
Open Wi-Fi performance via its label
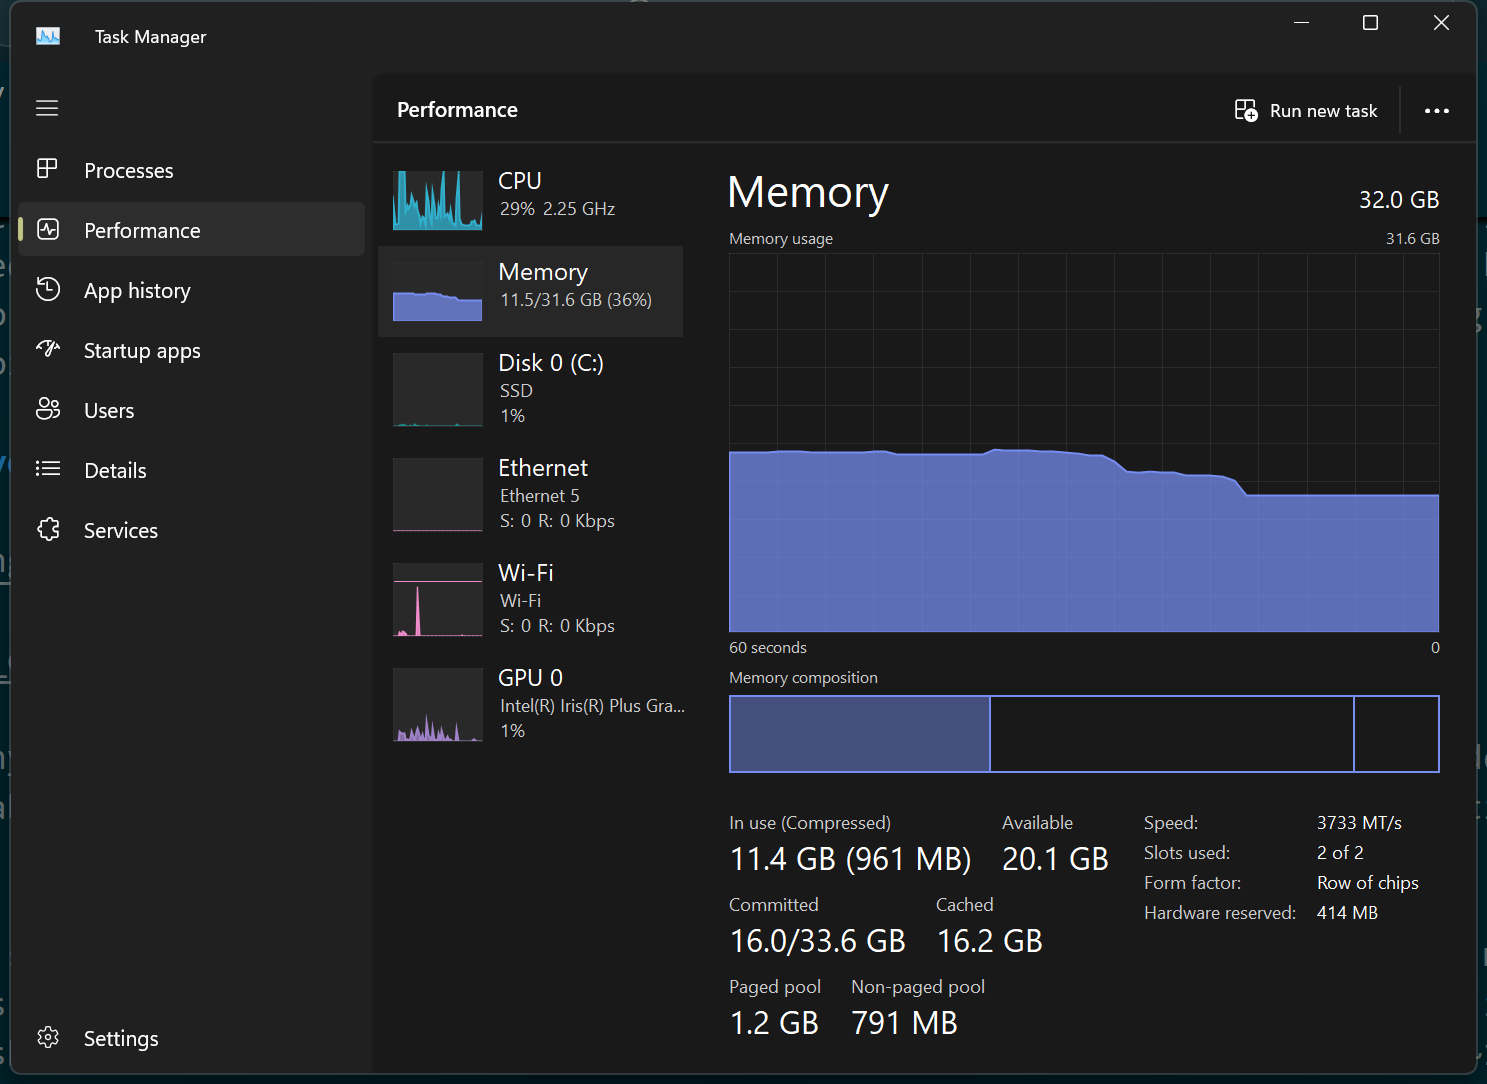pos(526,573)
